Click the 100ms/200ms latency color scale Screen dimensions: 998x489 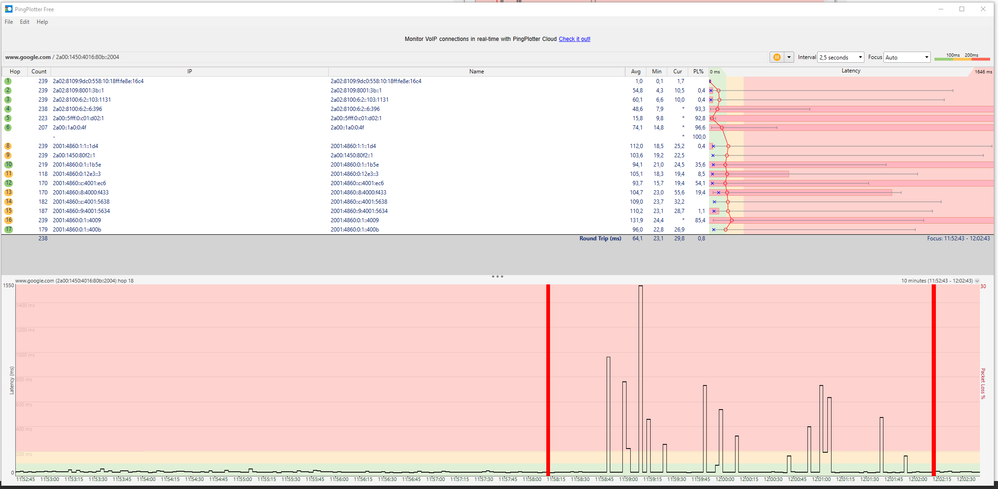962,57
